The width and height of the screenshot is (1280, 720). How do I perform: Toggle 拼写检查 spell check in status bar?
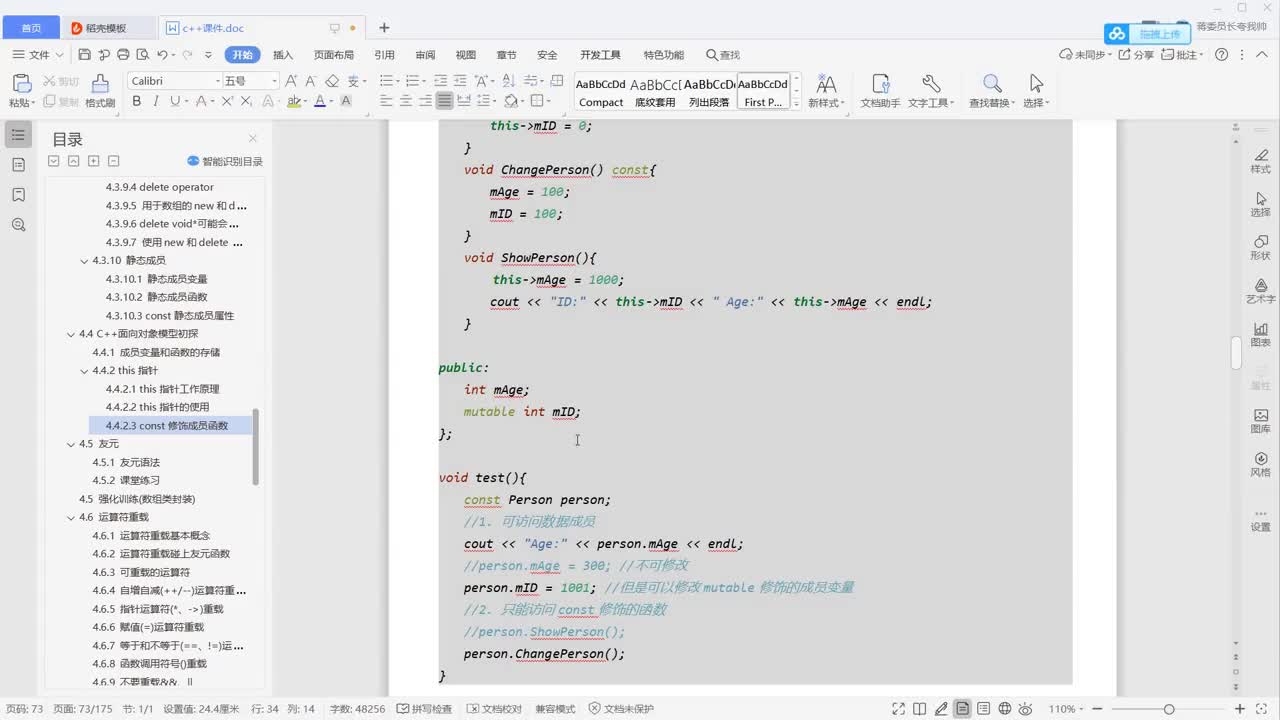point(425,709)
